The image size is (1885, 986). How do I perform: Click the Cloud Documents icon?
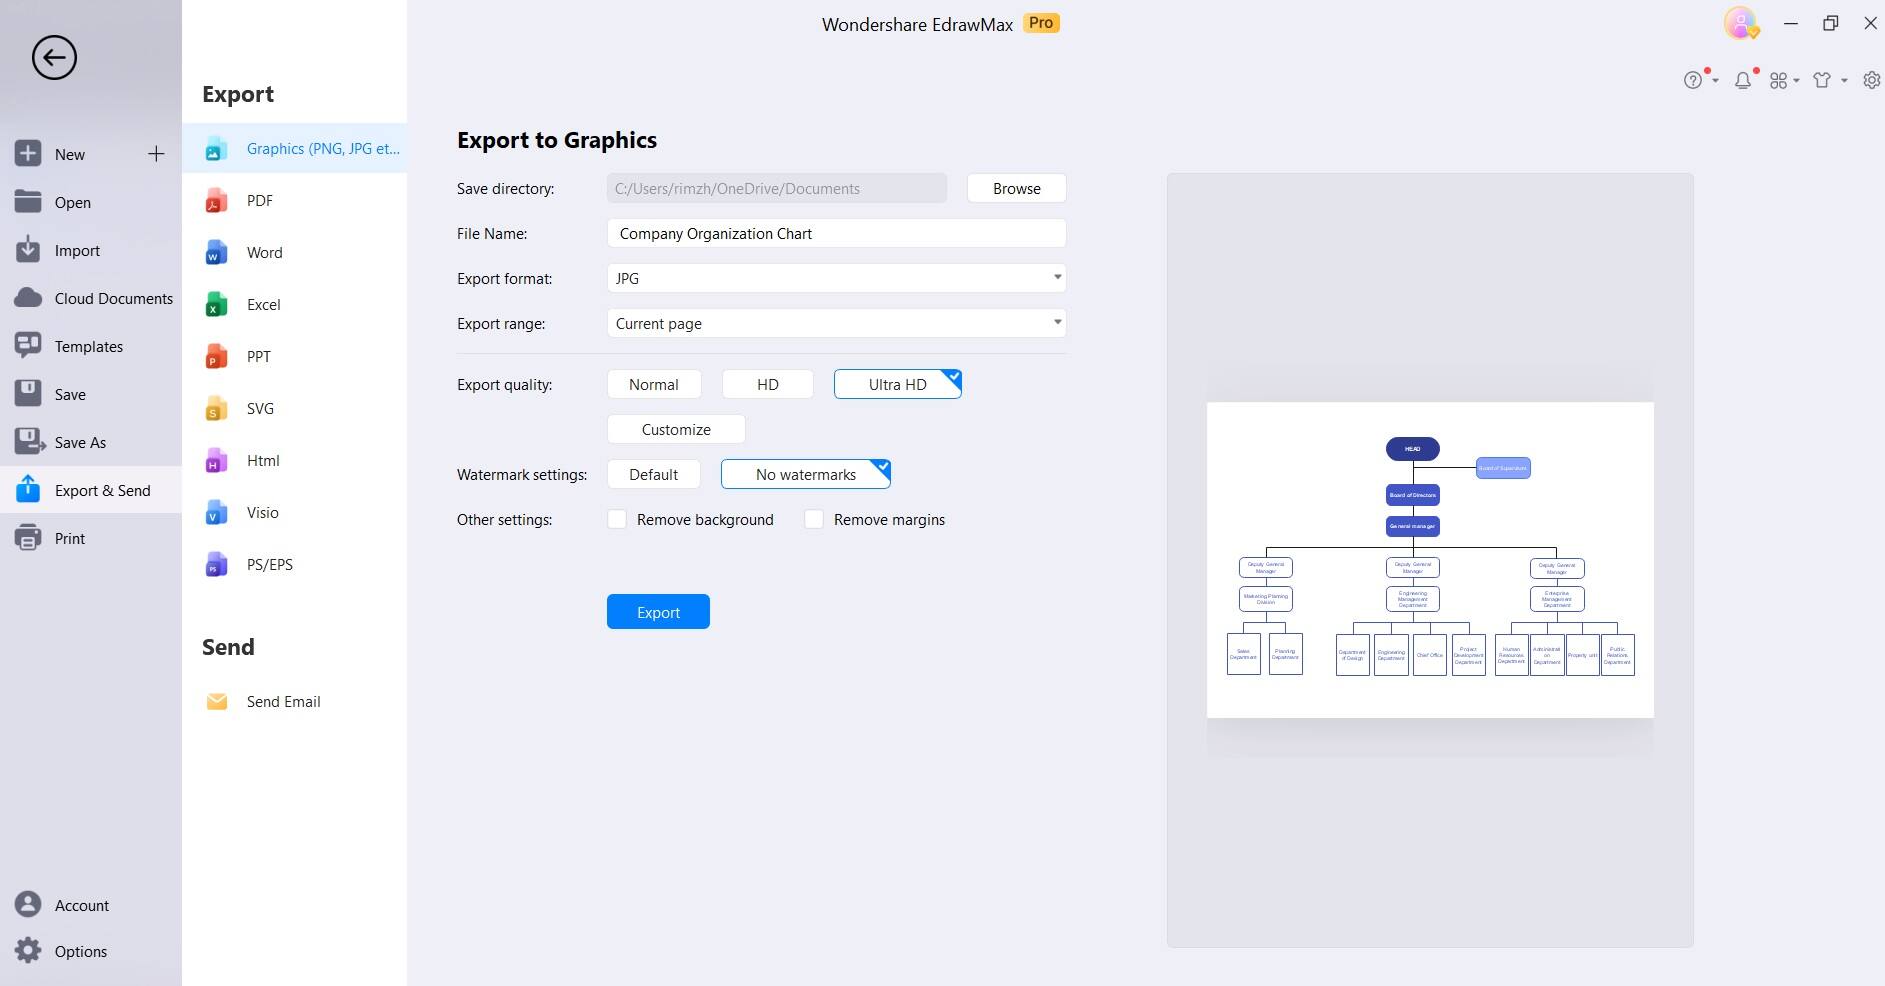click(28, 297)
